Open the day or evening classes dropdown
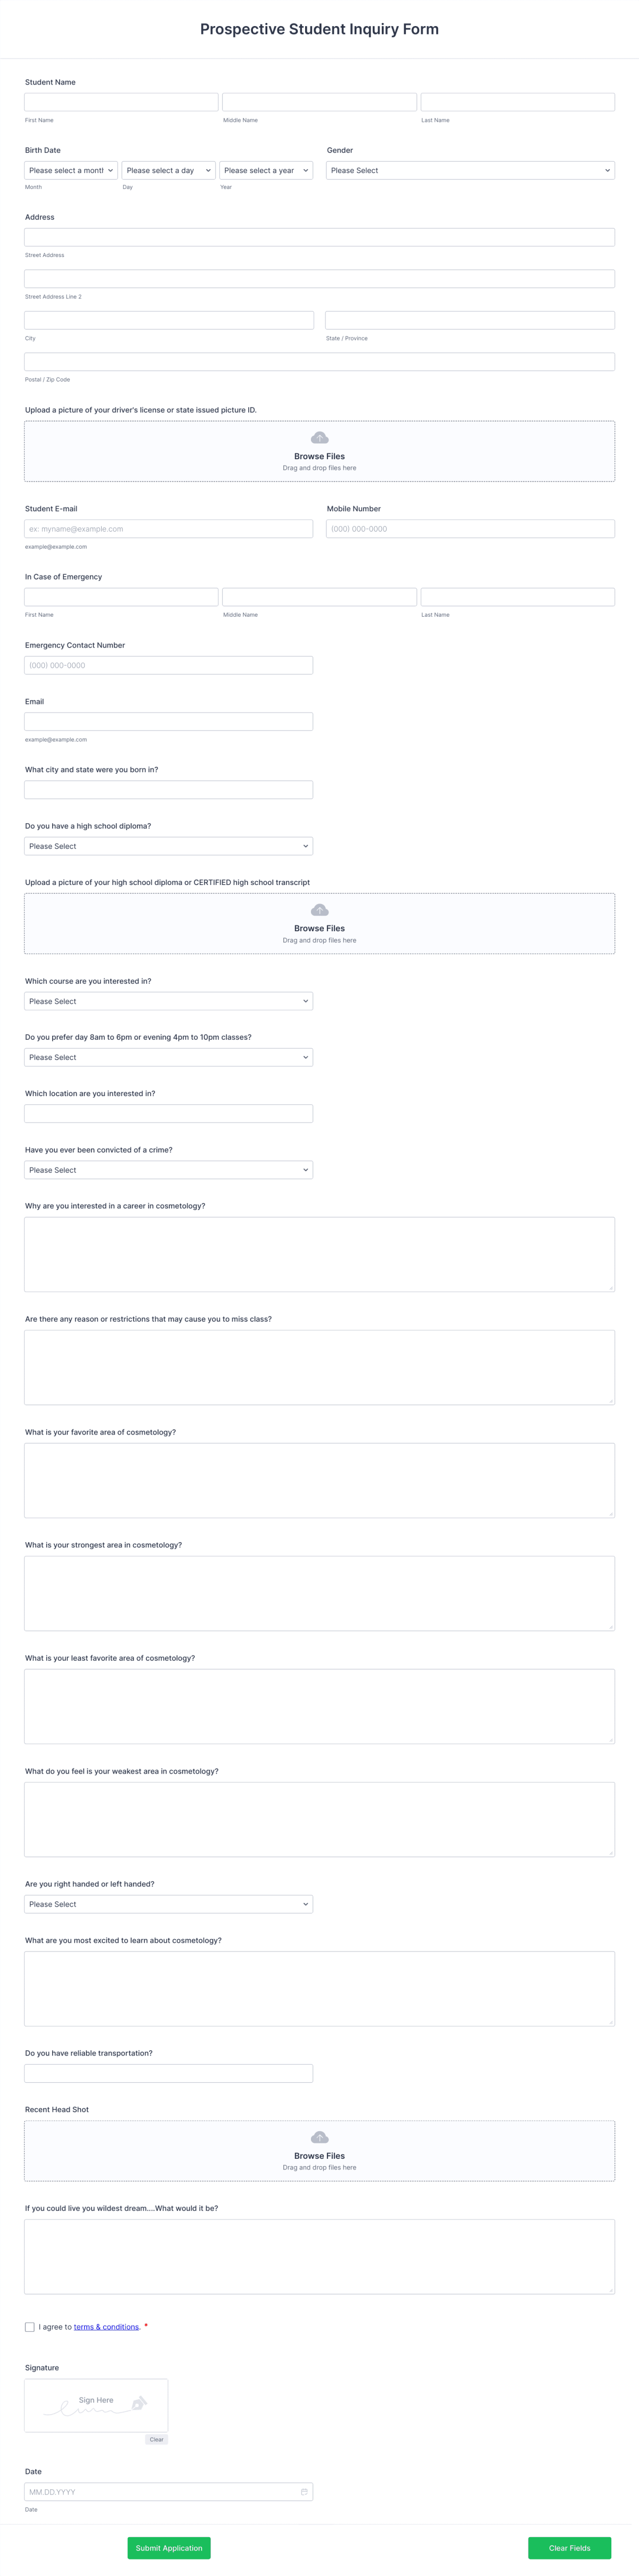The height and width of the screenshot is (2576, 639). click(x=168, y=1057)
